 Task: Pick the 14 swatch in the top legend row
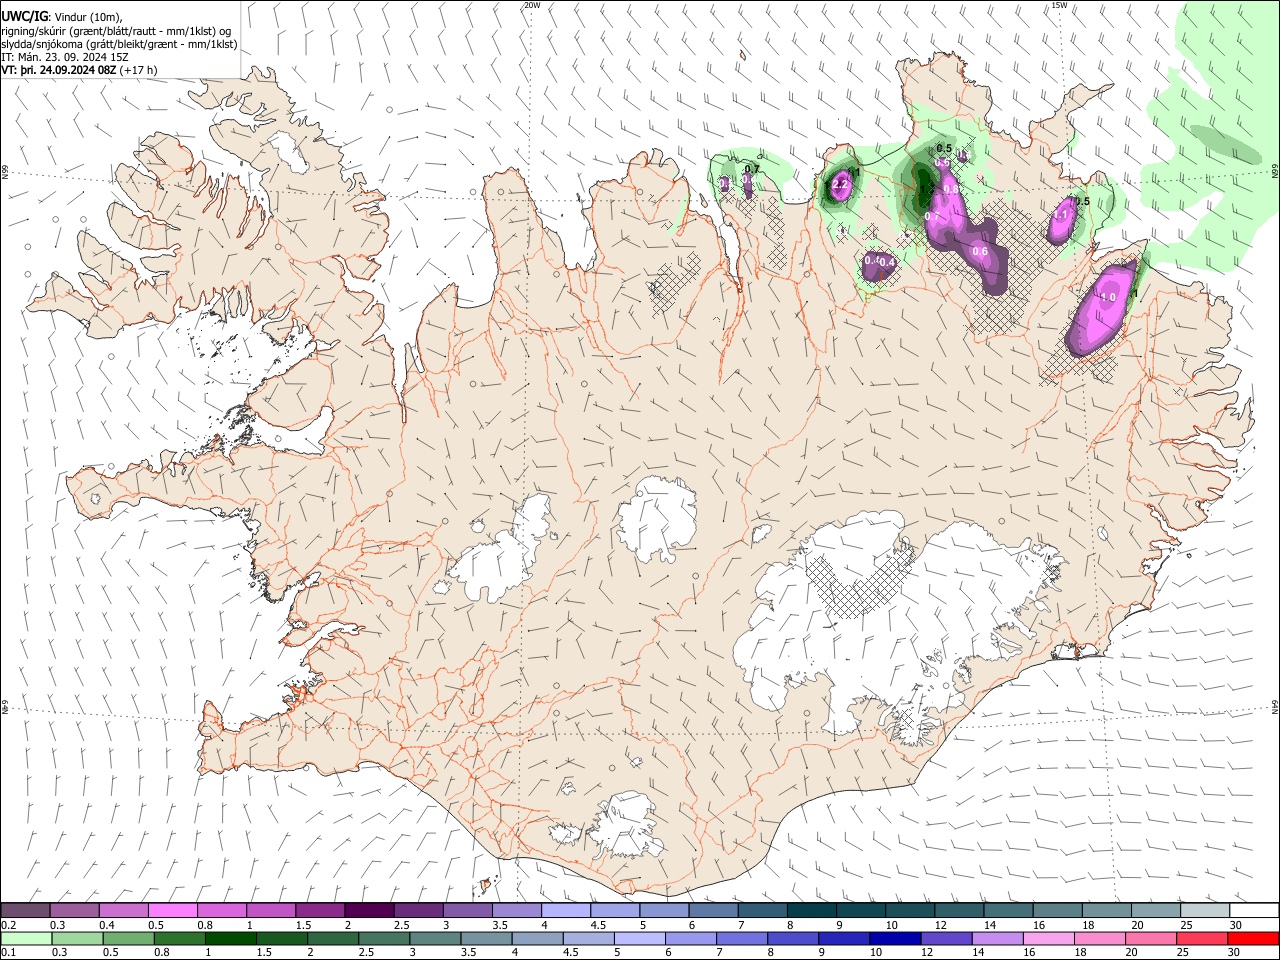tap(1007, 911)
